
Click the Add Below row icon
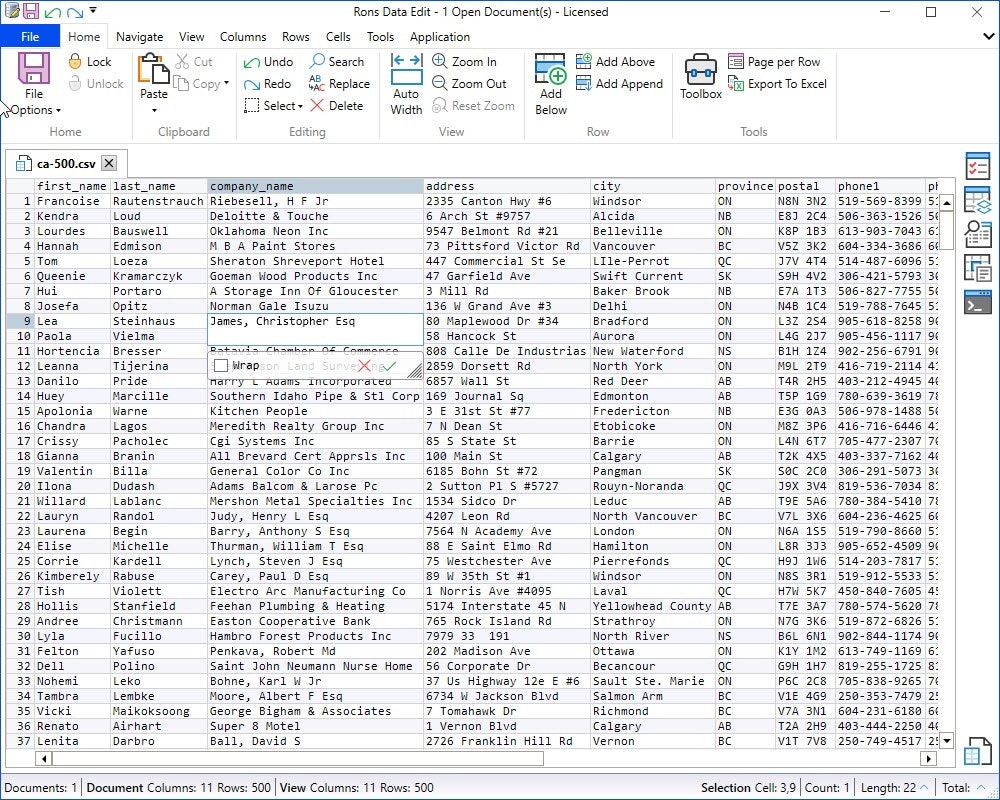click(x=550, y=69)
